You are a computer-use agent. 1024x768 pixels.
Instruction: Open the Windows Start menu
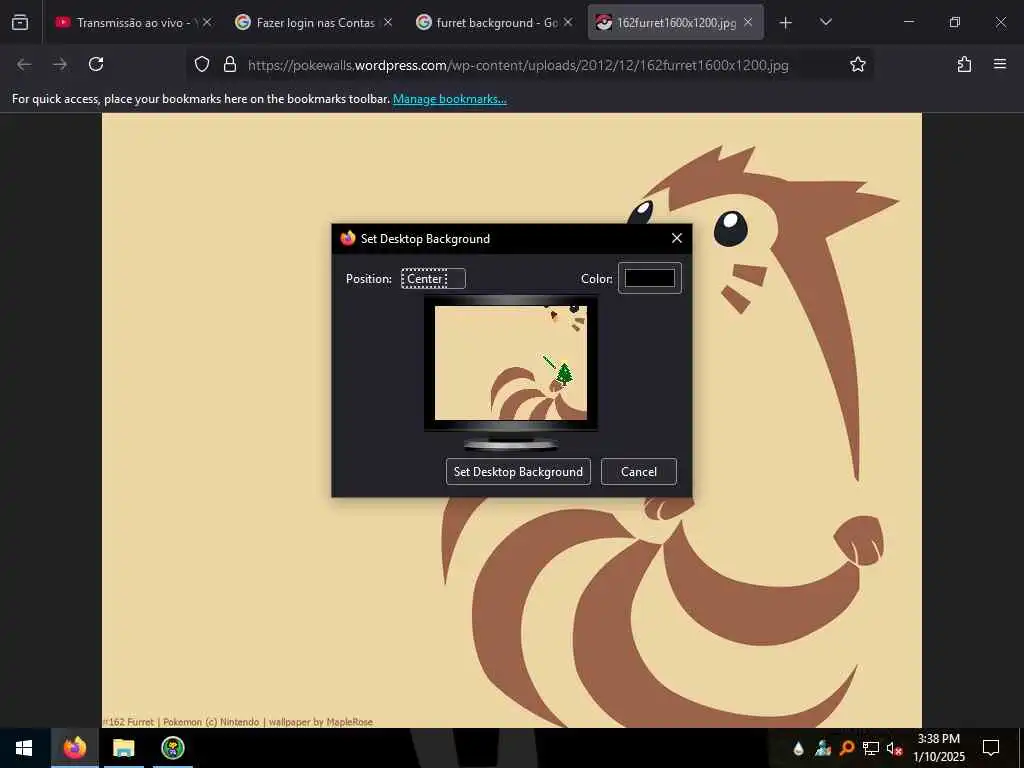tap(24, 748)
